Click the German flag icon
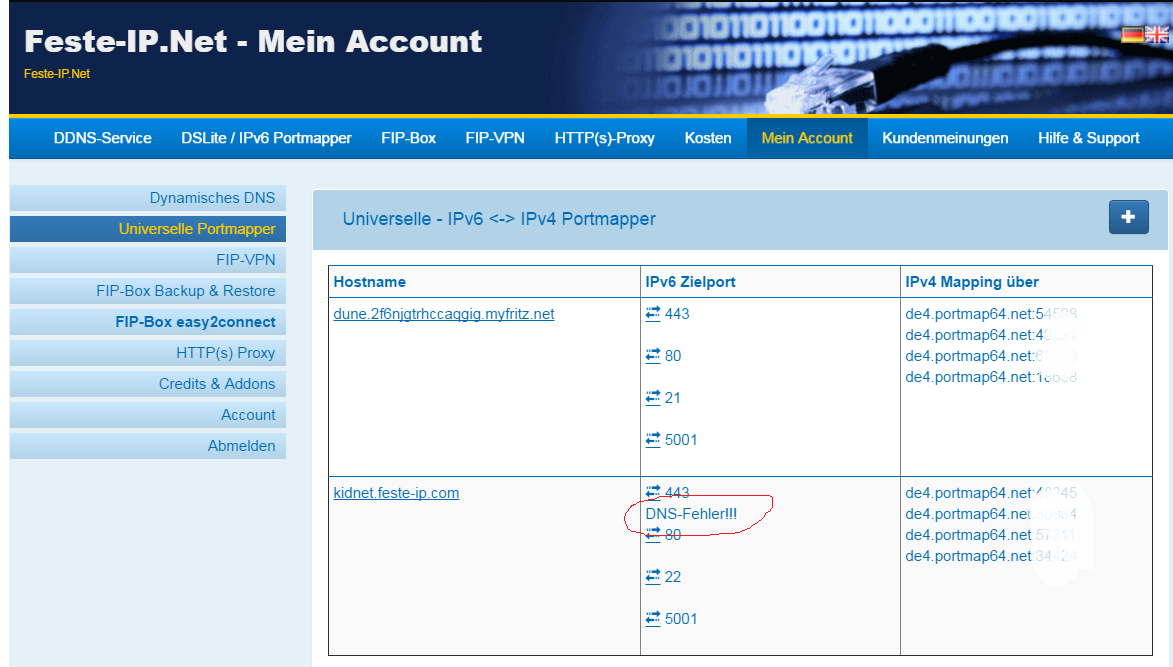1173x667 pixels. click(x=1131, y=33)
